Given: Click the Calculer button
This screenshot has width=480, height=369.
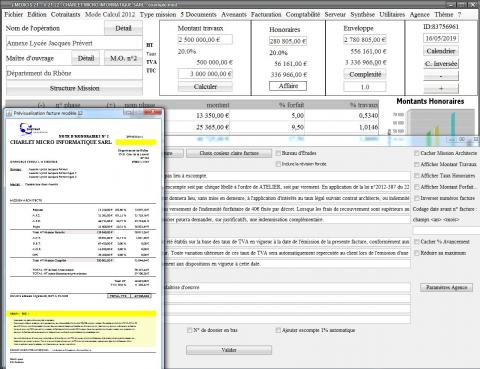Looking at the screenshot, I should [205, 87].
